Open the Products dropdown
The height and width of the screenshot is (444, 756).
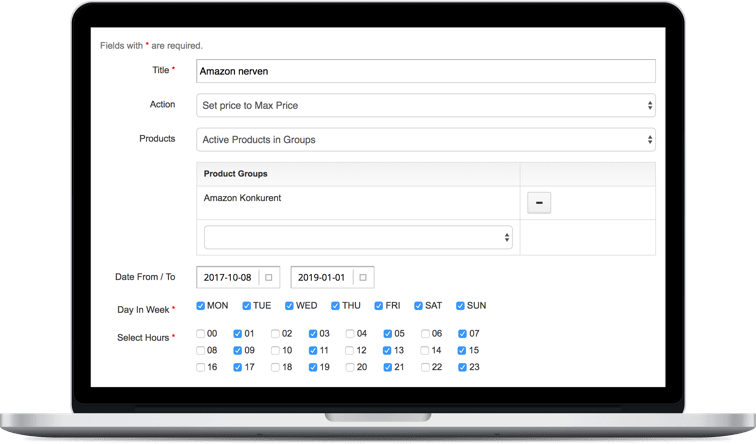click(426, 139)
